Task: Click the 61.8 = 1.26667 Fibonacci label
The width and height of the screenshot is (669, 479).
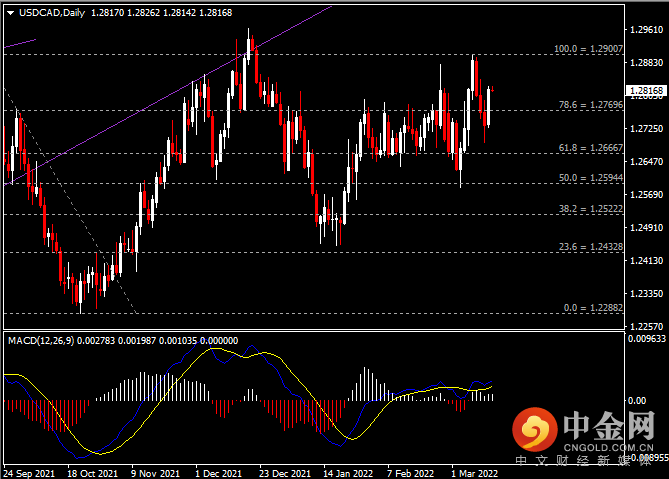Action: click(591, 148)
